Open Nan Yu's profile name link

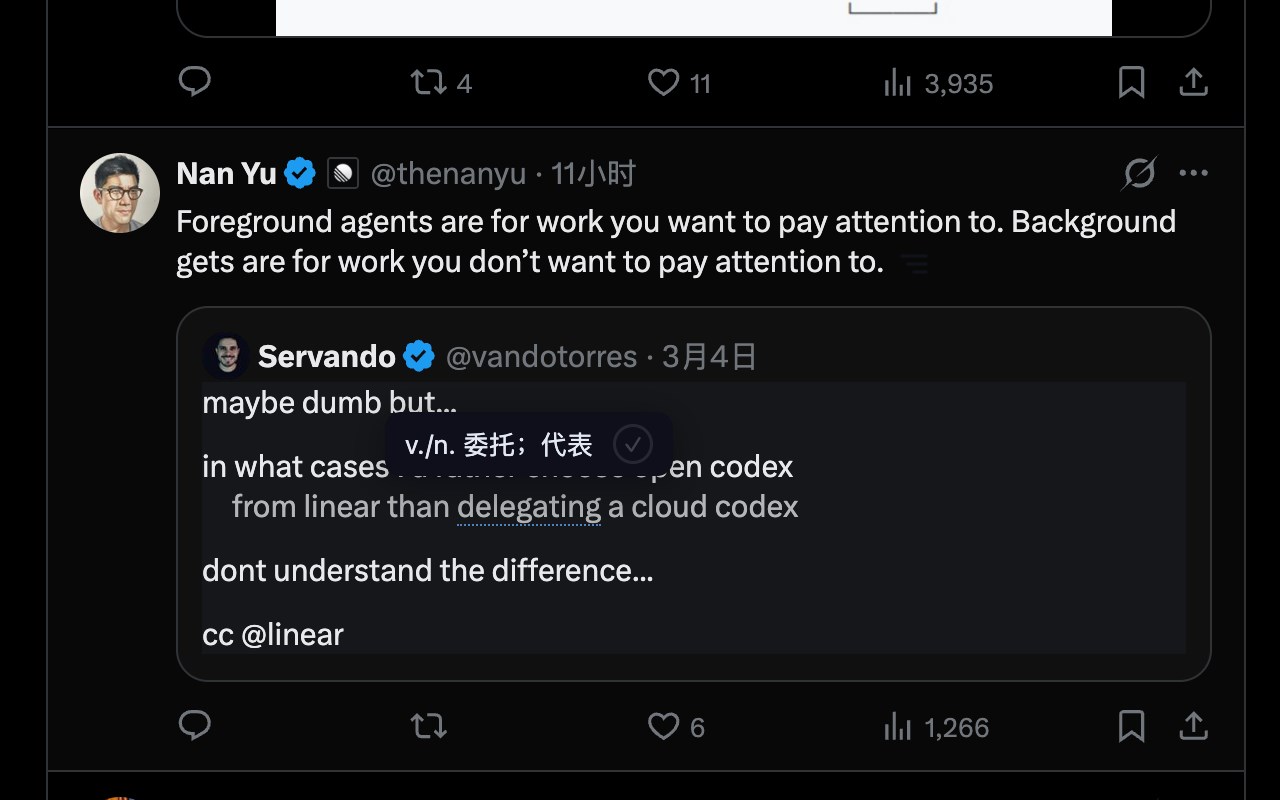(x=226, y=174)
